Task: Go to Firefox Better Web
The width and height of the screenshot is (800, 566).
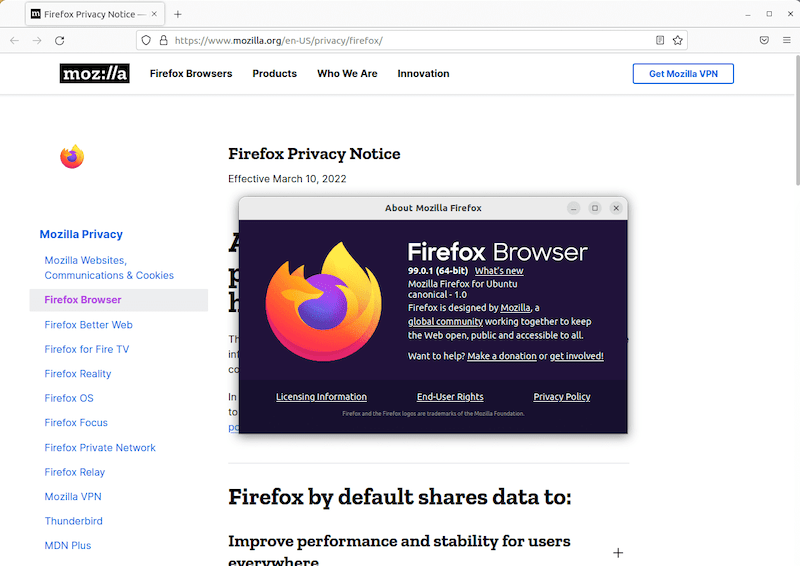Action: coord(88,325)
